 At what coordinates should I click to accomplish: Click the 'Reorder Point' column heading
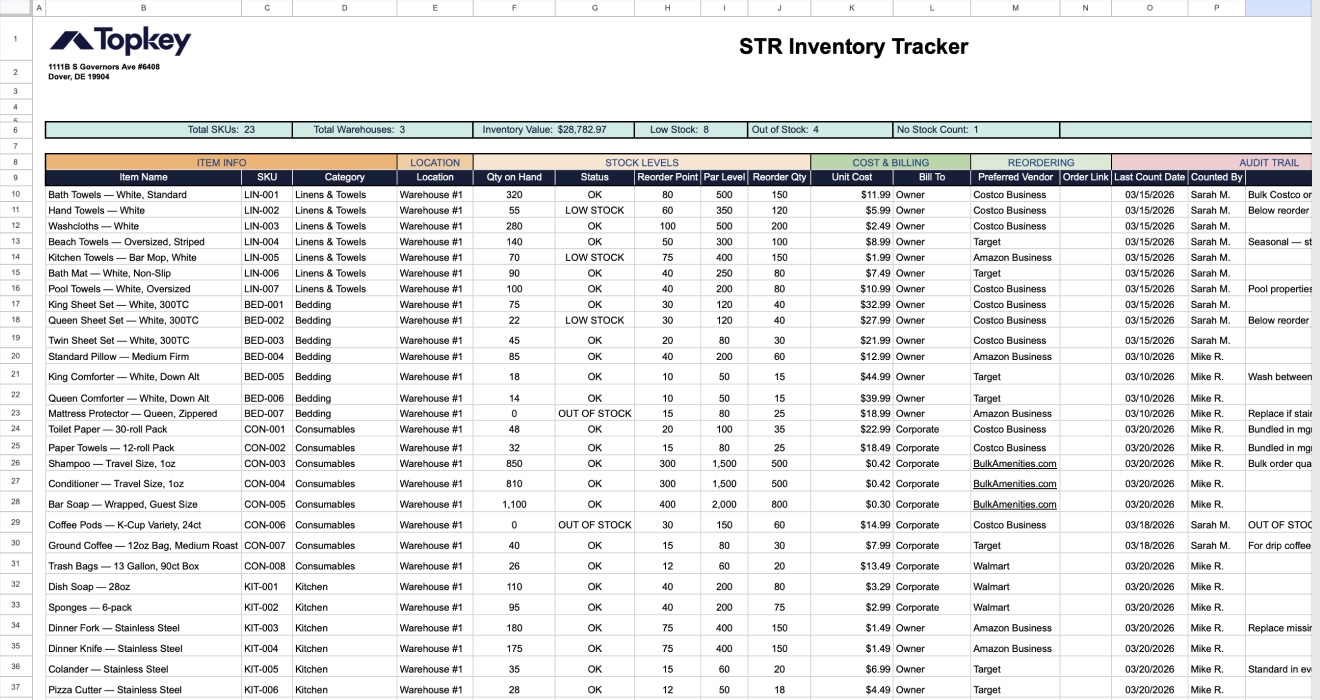pos(667,177)
